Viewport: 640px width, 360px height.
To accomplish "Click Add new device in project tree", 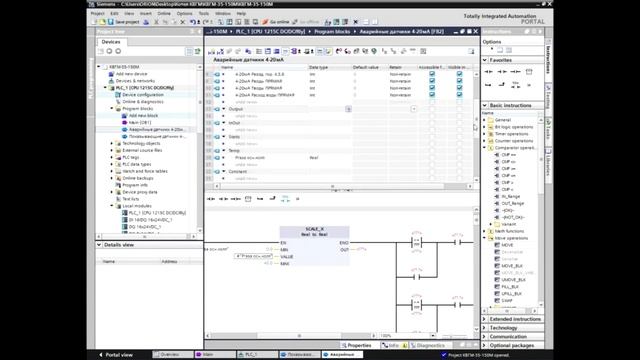I will click(131, 74).
